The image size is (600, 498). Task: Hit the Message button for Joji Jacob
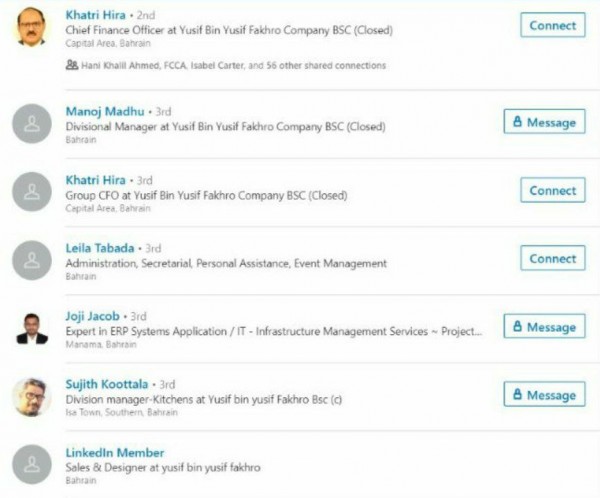pos(544,327)
